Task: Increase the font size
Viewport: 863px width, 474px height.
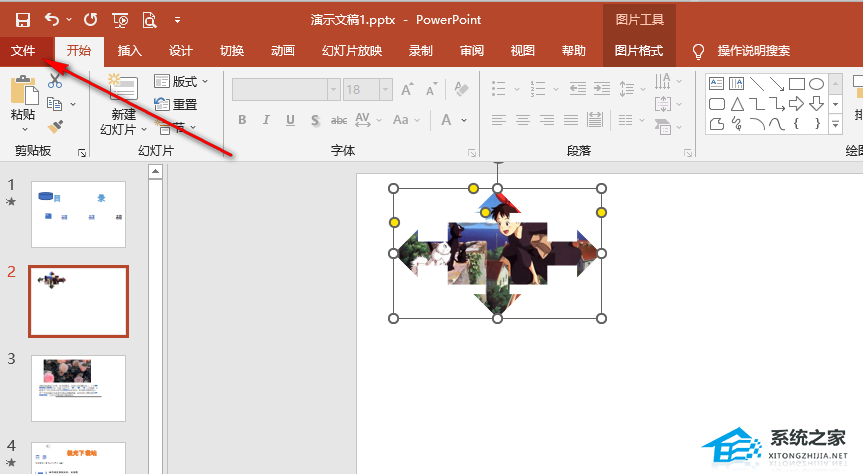Action: click(407, 89)
